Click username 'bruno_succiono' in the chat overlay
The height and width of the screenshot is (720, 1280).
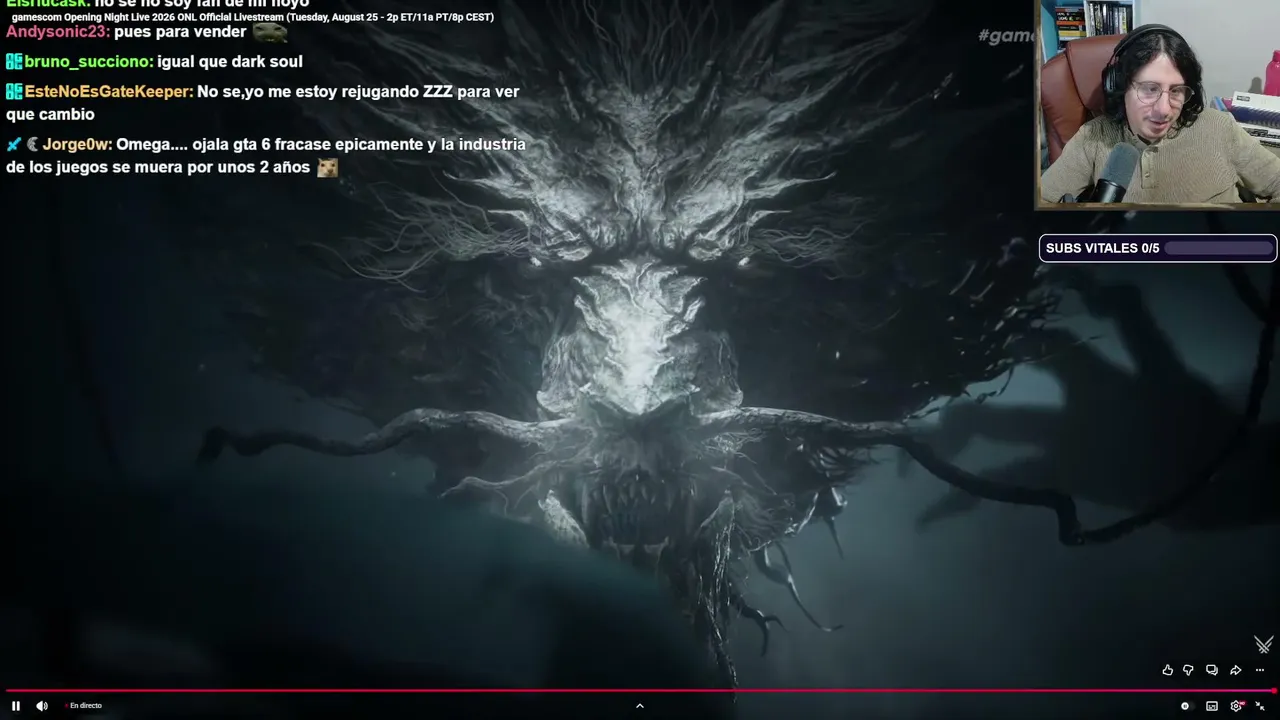coord(89,62)
